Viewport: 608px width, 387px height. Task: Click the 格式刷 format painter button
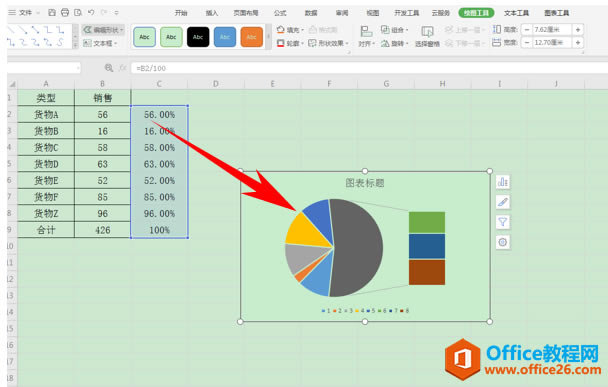[323, 29]
